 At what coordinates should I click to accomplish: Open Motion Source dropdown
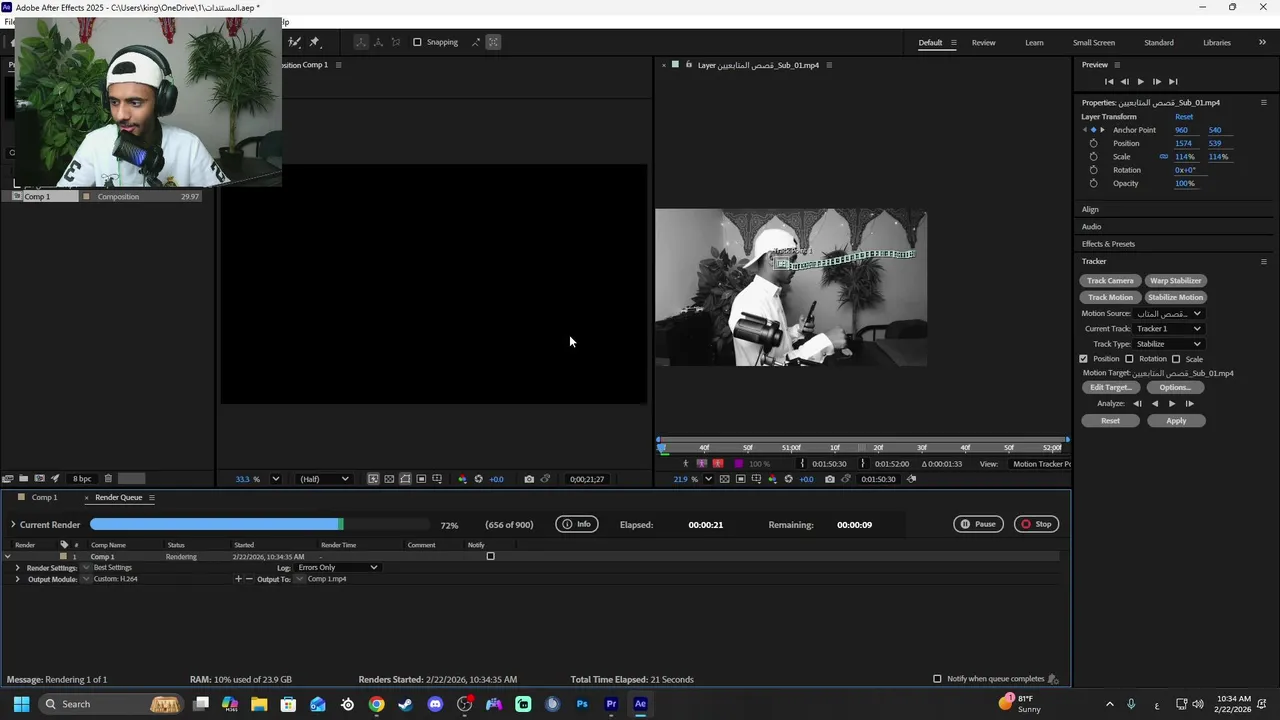(1168, 313)
